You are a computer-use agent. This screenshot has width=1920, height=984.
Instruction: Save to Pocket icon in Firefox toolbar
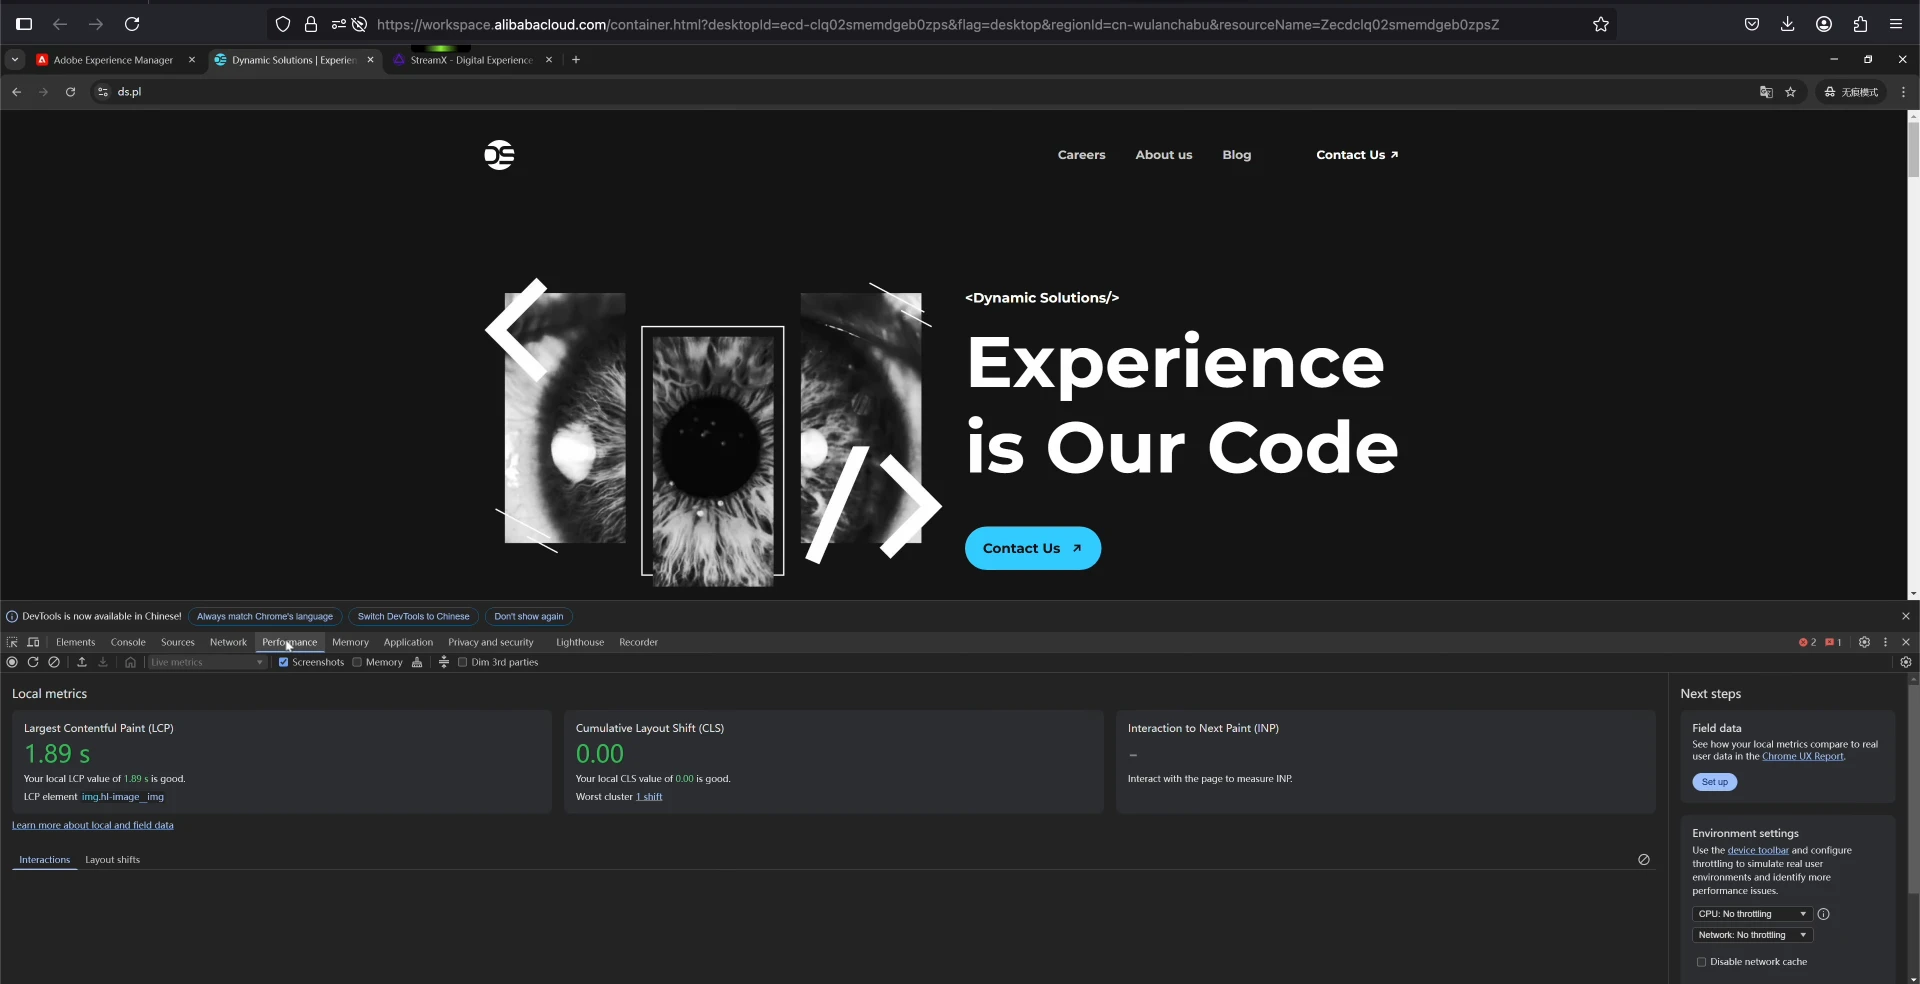[1751, 24]
